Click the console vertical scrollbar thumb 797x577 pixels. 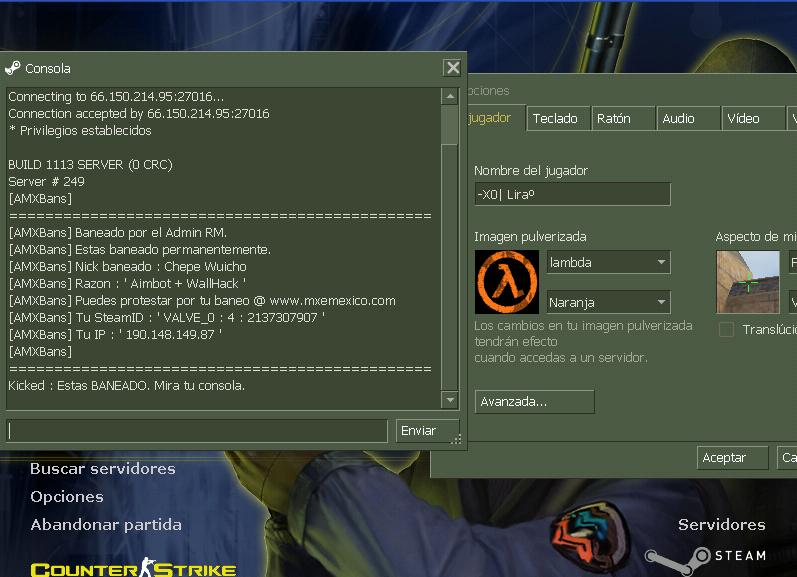coord(450,125)
